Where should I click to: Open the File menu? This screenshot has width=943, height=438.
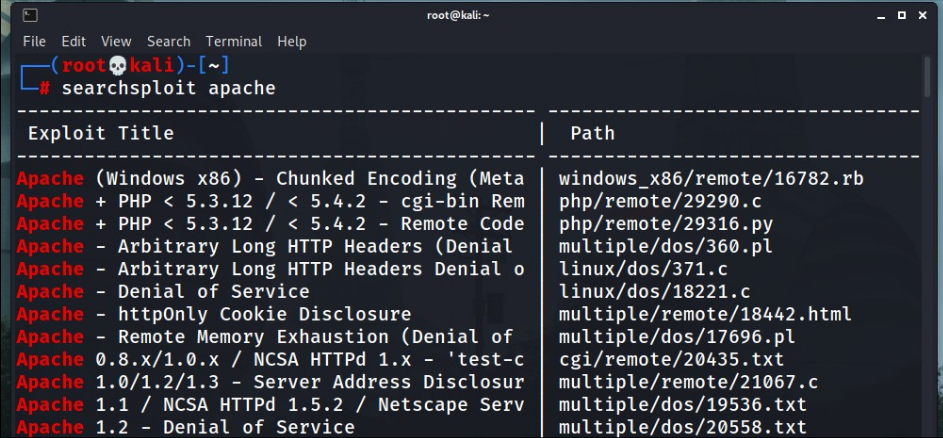point(34,41)
